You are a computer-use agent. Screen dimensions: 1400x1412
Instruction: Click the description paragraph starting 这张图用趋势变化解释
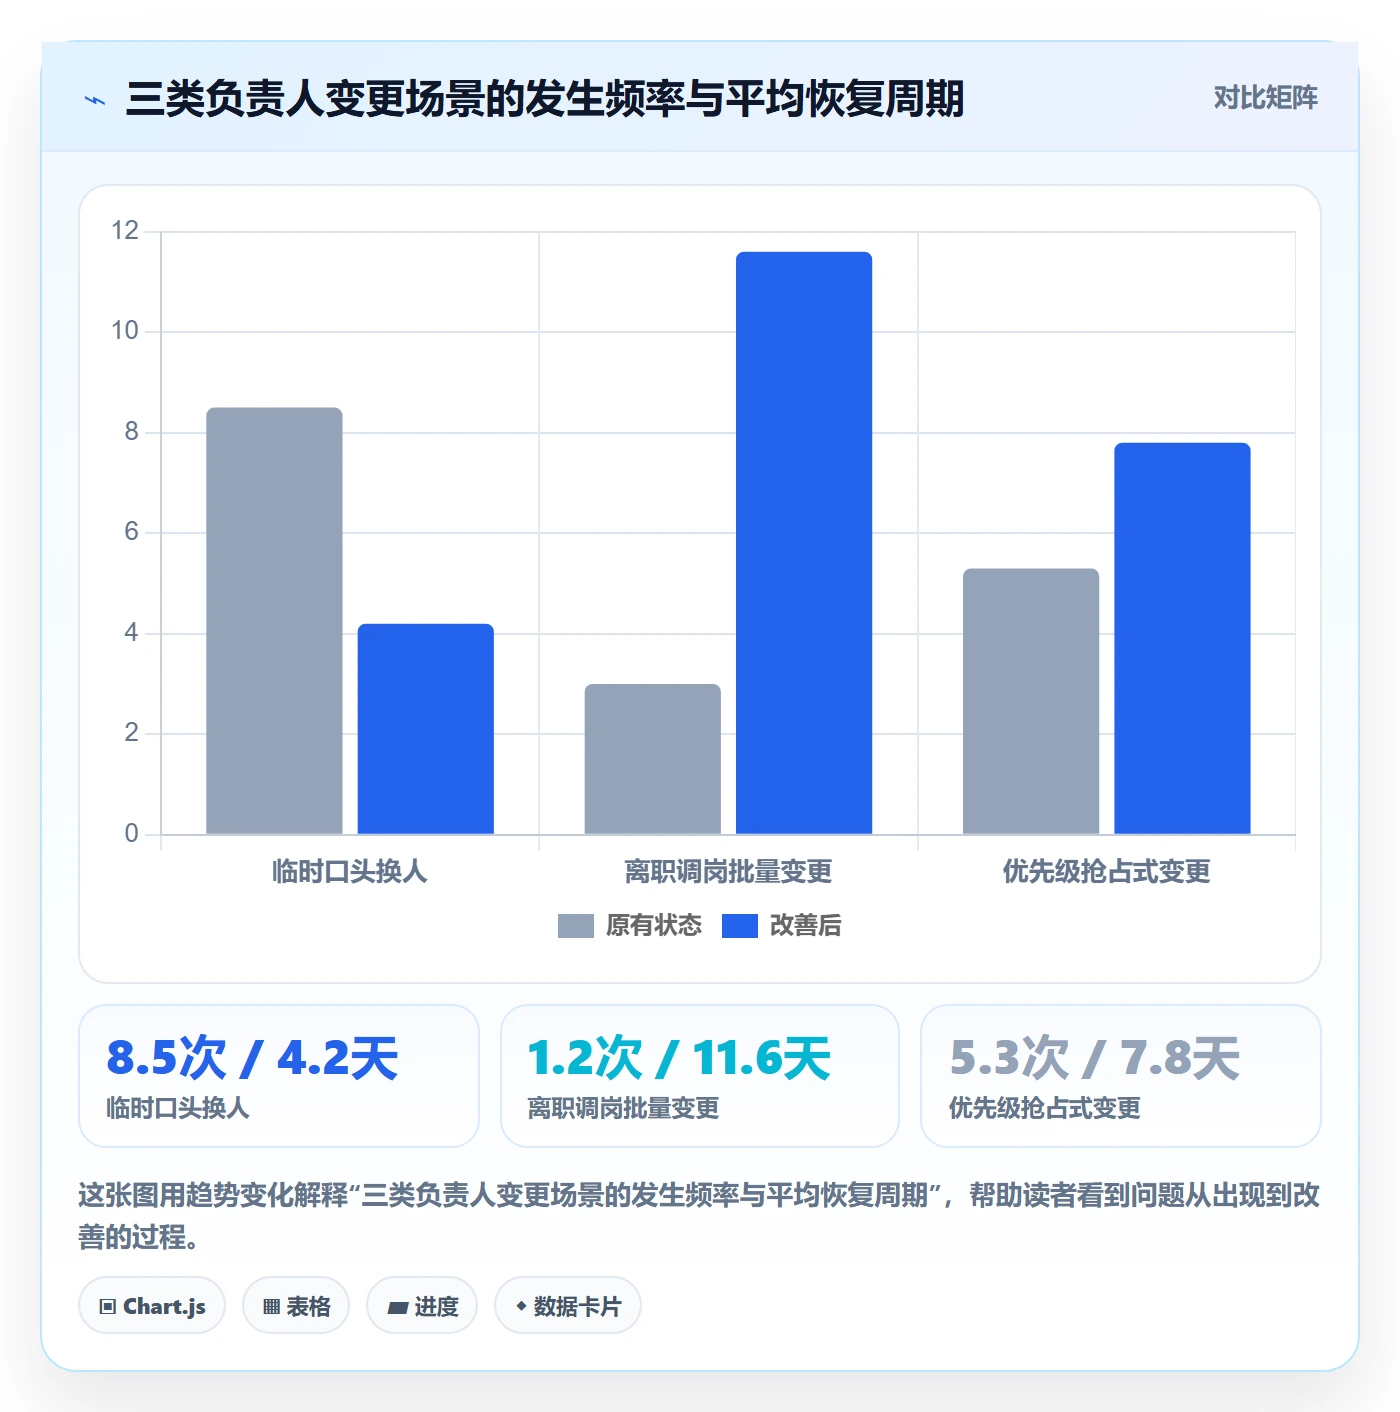tap(700, 1216)
